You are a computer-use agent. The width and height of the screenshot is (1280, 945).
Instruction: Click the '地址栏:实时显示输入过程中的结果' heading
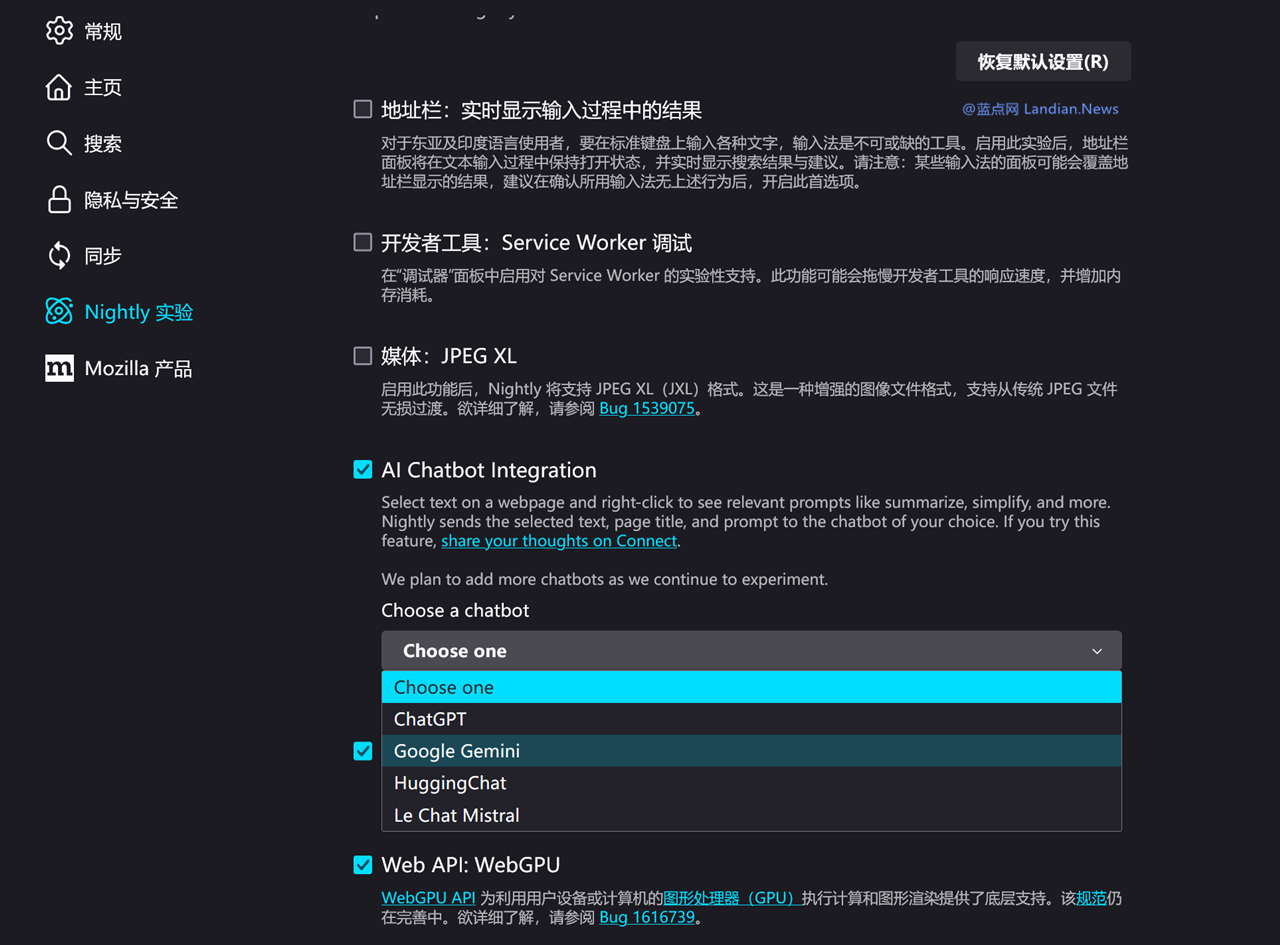541,110
